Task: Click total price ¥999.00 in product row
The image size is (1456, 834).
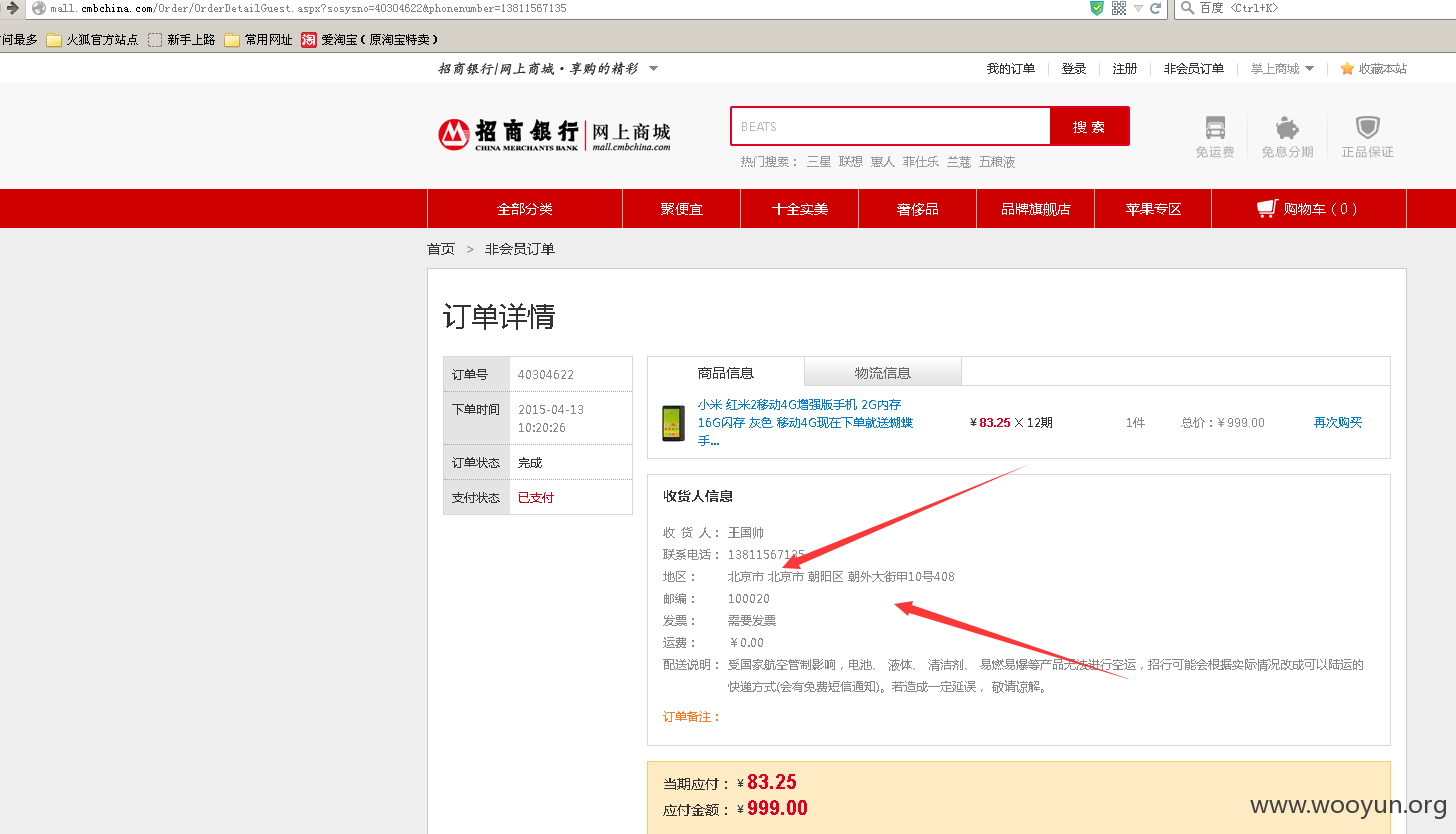Action: click(x=1223, y=423)
